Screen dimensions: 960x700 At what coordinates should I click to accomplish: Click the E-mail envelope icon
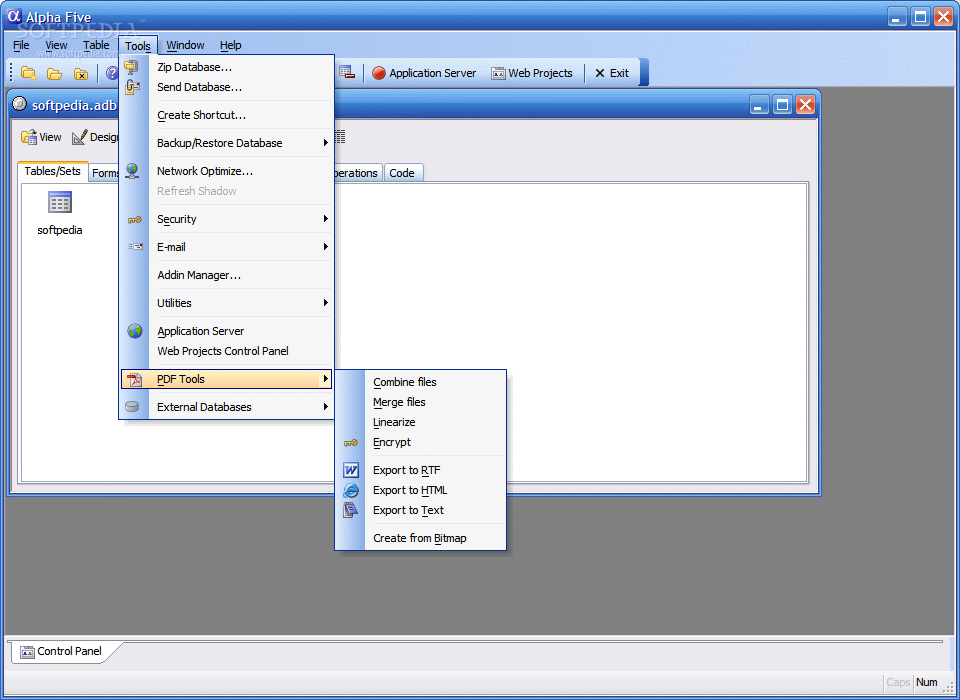(x=135, y=247)
